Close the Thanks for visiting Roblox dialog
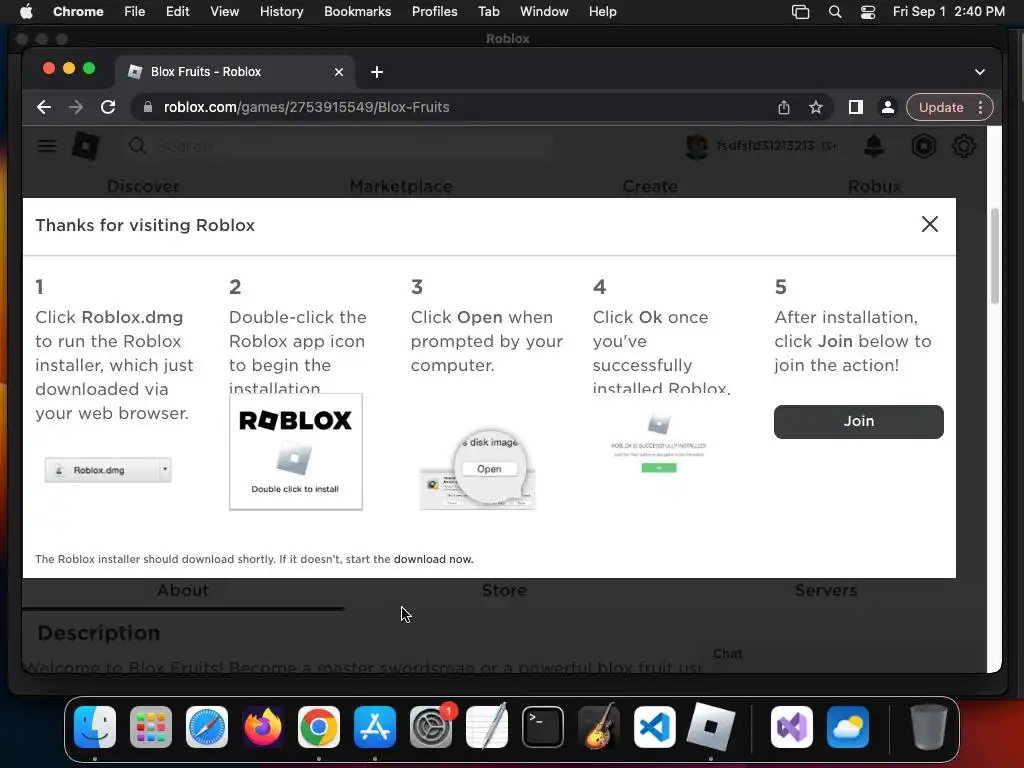Screen dimensions: 1024x768 pos(929,224)
